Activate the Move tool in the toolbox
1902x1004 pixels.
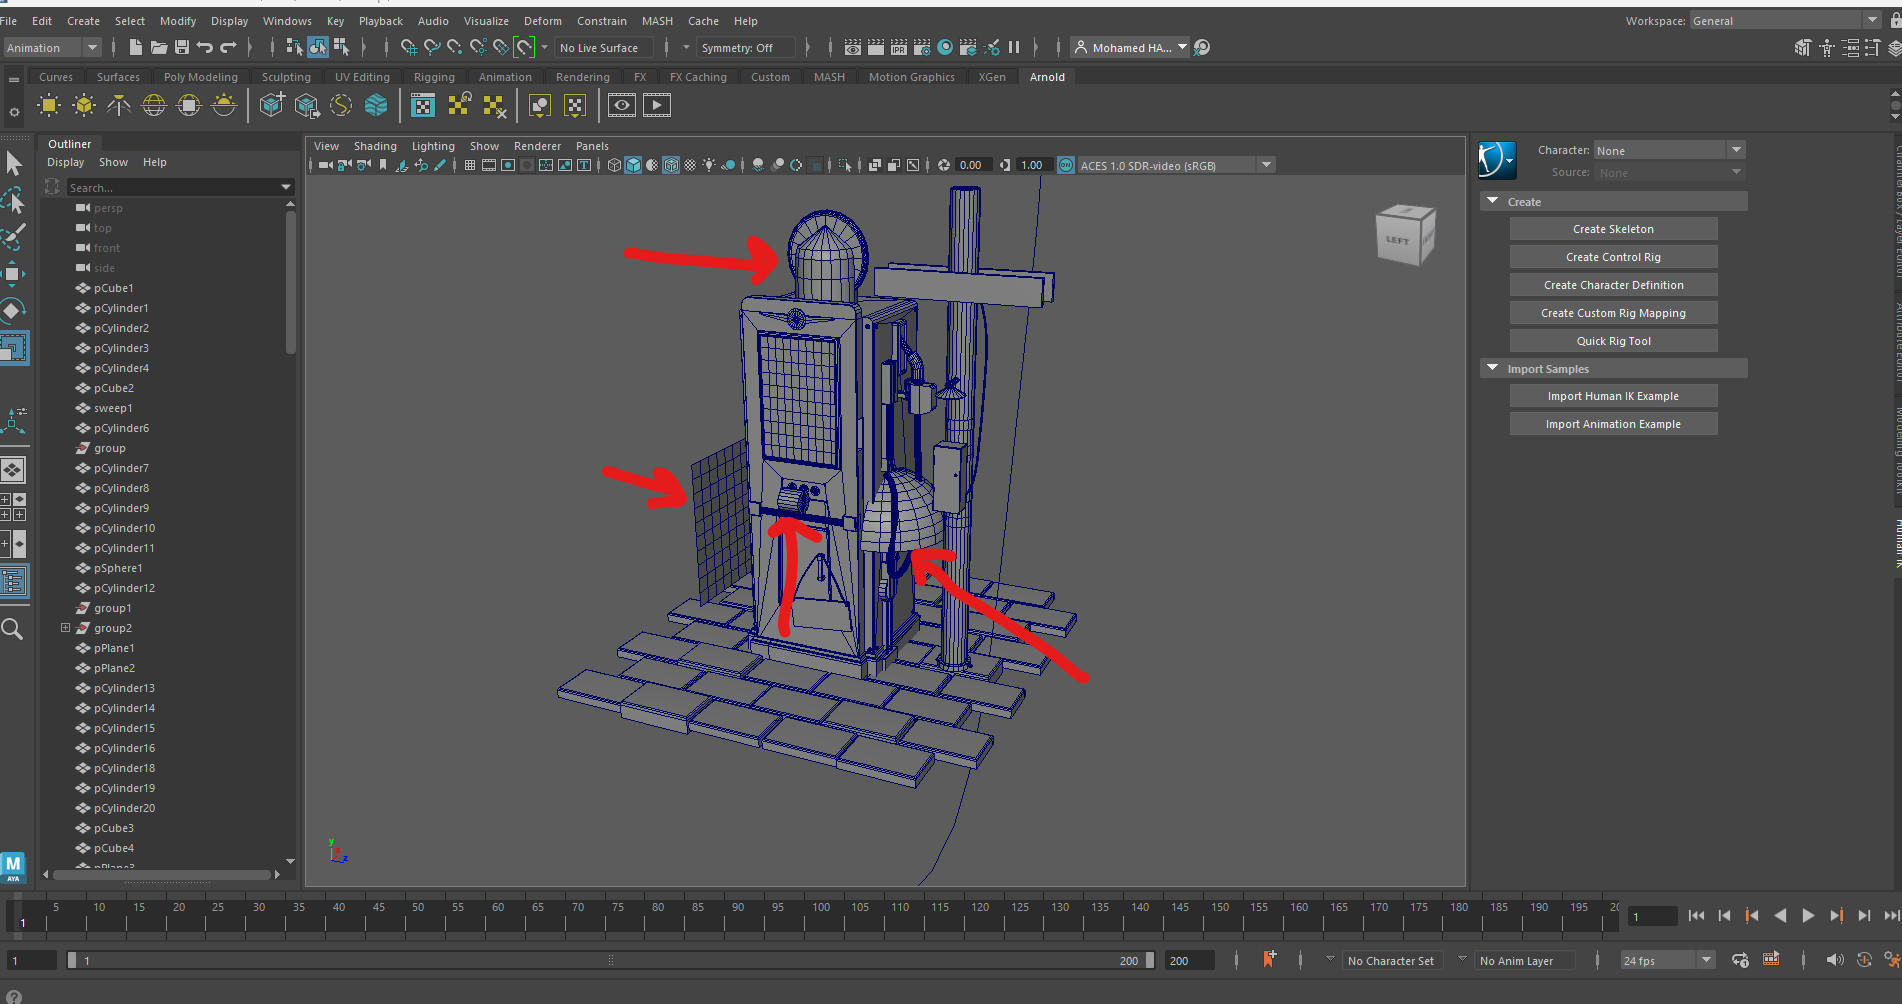[14, 273]
